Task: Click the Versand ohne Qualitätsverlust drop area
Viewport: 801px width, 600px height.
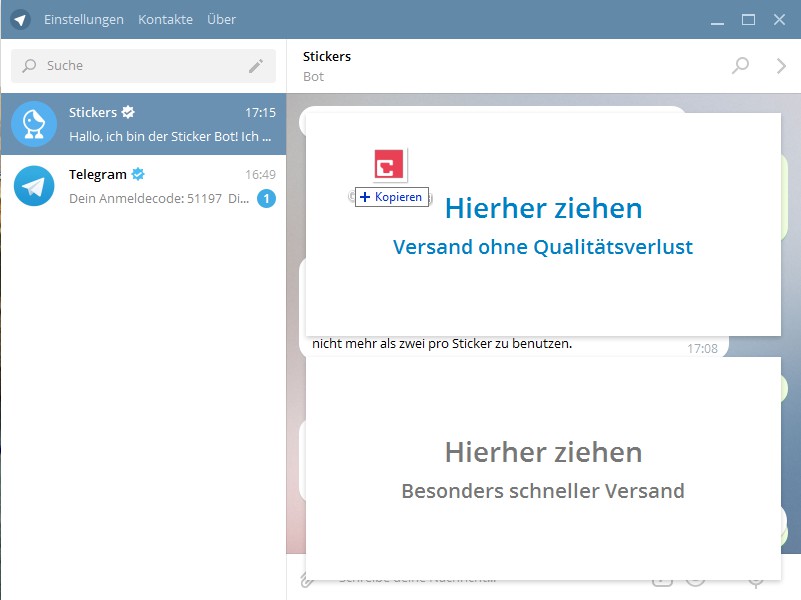Action: click(x=543, y=225)
